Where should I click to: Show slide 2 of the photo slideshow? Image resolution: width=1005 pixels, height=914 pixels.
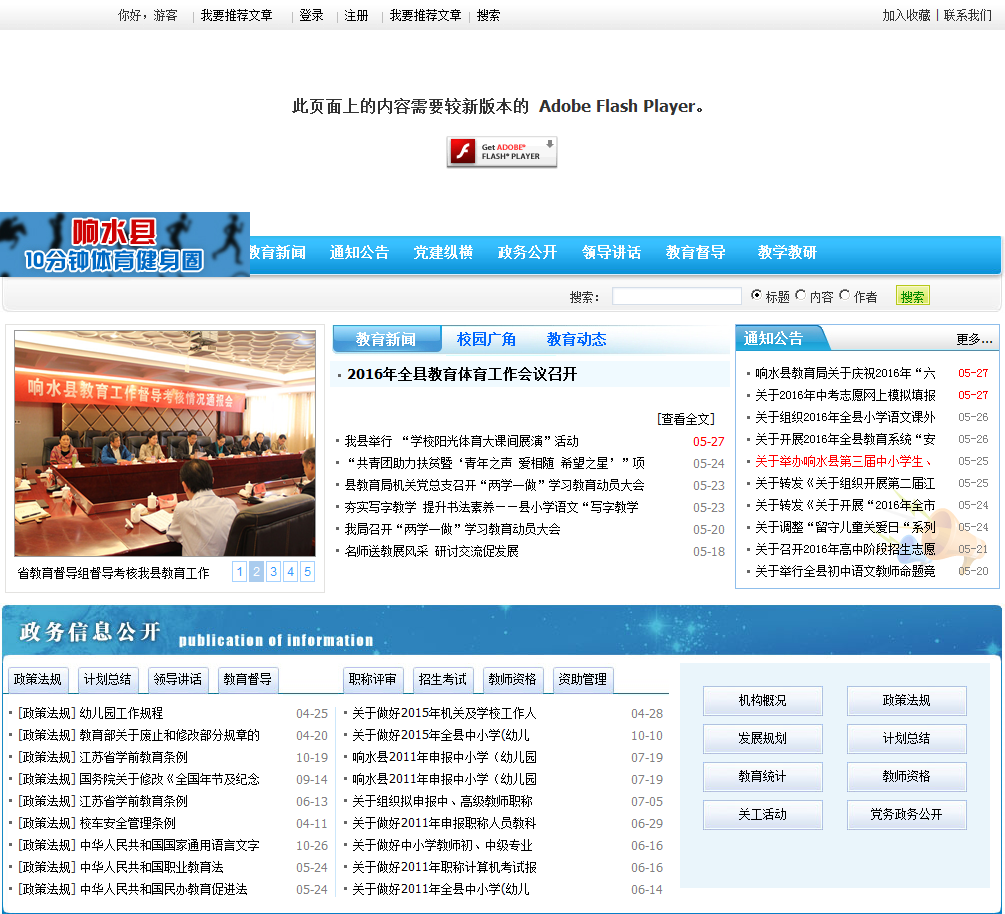click(256, 572)
